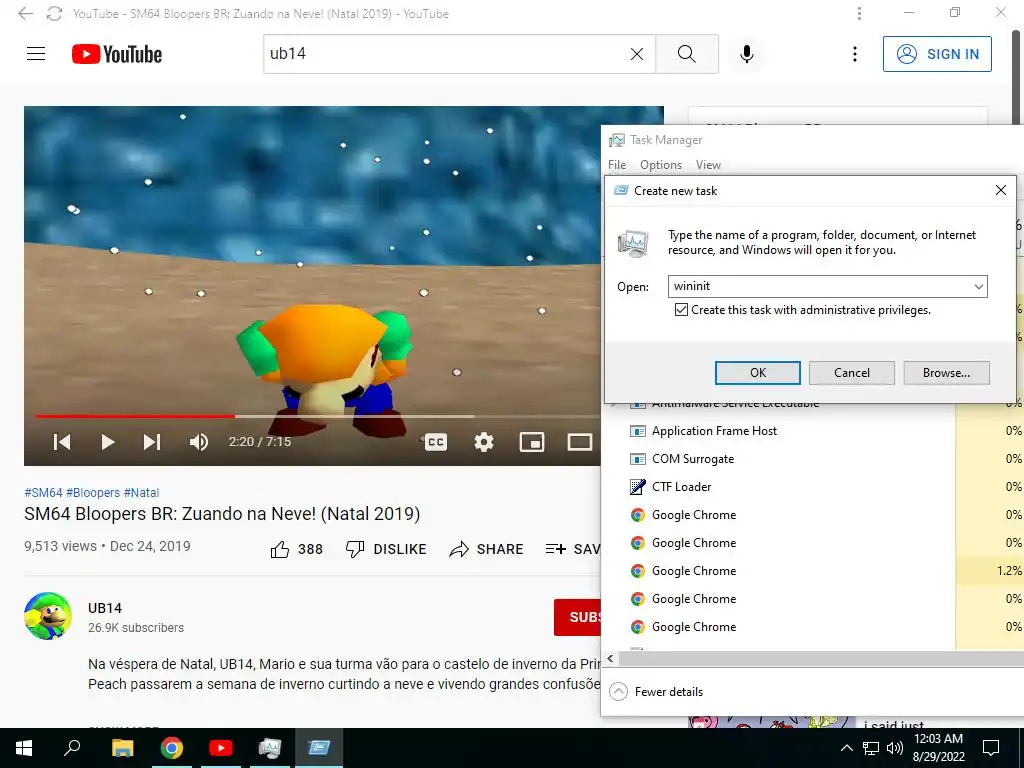Screen dimensions: 1024x768
Task: Open the #SM64 hashtag link
Action: pyautogui.click(x=43, y=492)
